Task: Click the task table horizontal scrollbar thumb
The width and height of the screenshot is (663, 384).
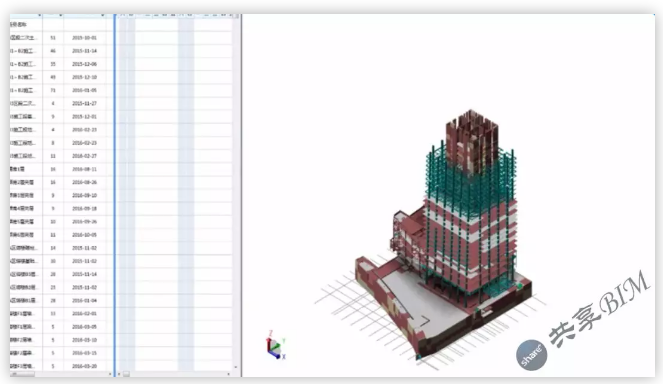Action: pos(22,374)
